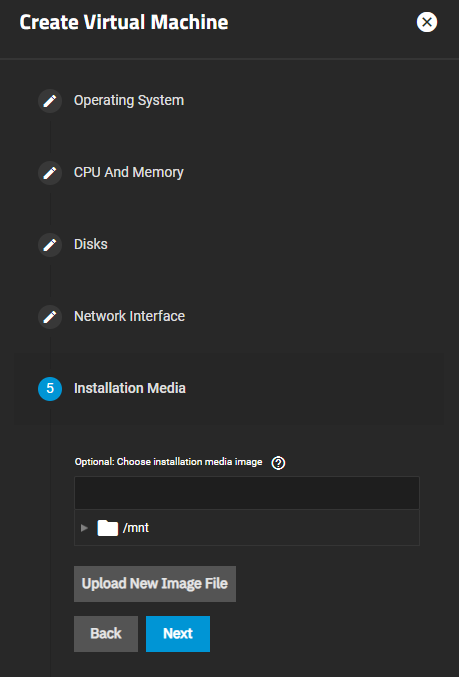The height and width of the screenshot is (677, 459).
Task: Open the help tooltip for installation media image
Action: (x=278, y=463)
